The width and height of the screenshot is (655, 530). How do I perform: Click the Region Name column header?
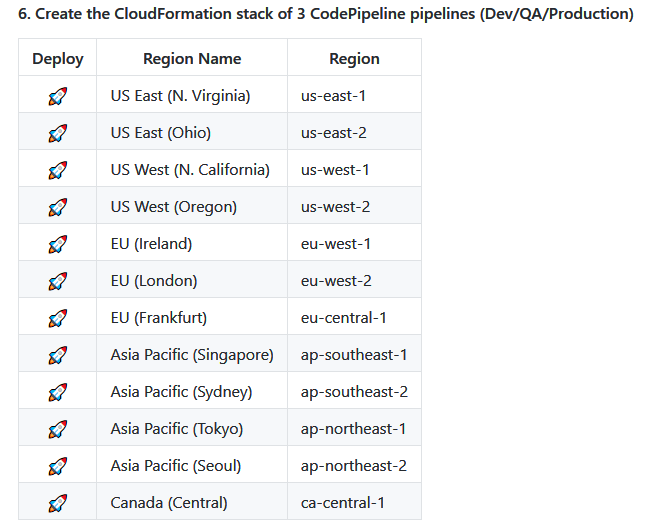[x=192, y=58]
